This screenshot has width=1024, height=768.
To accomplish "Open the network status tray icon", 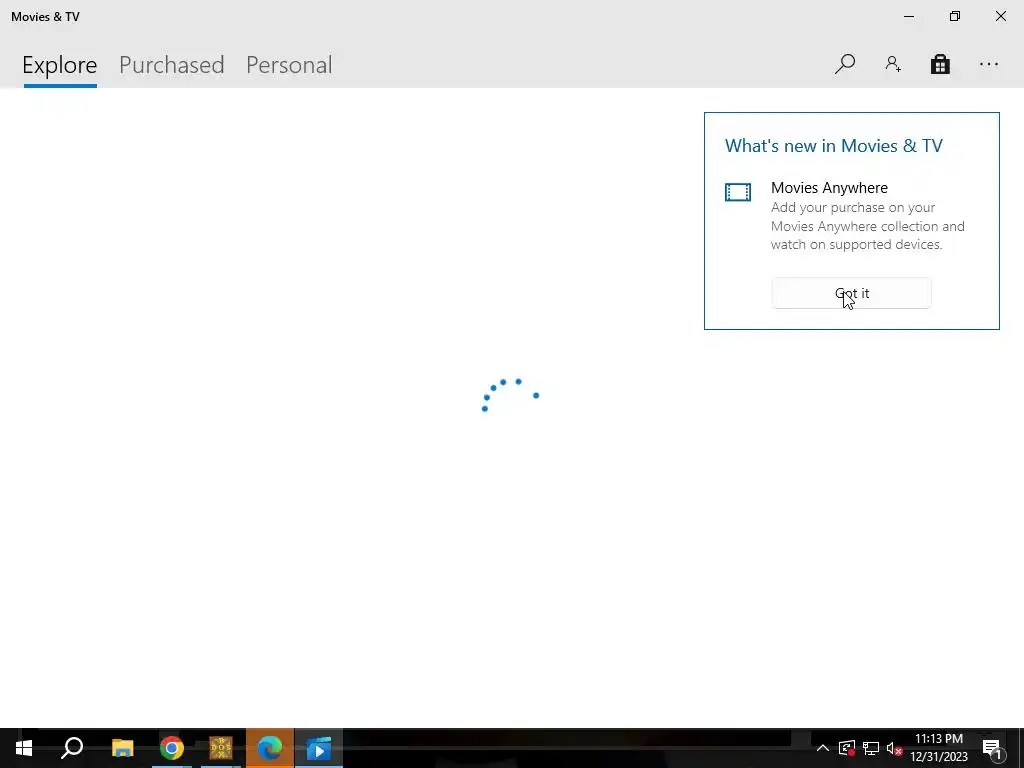I will pyautogui.click(x=871, y=748).
